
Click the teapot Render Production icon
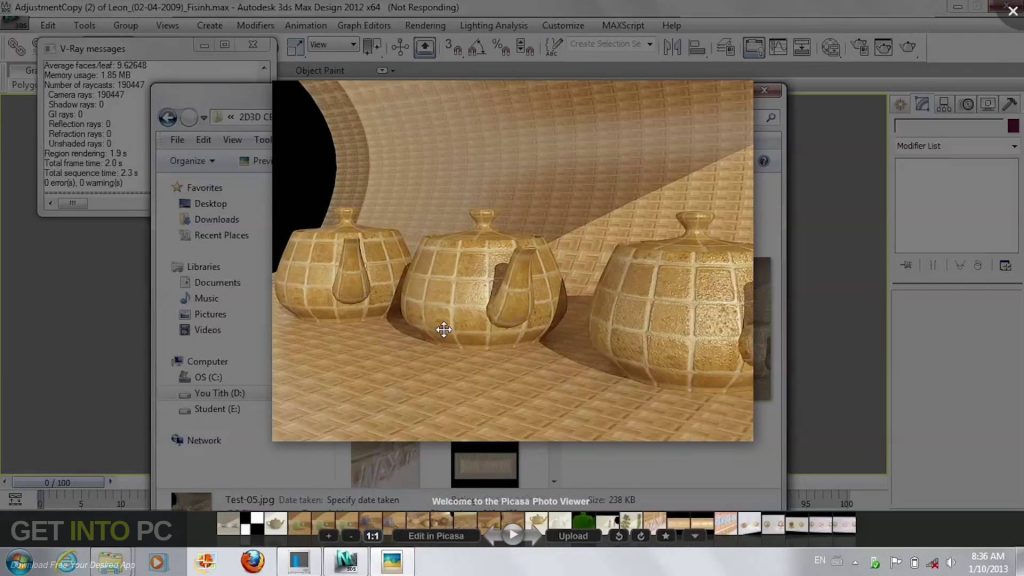908,47
